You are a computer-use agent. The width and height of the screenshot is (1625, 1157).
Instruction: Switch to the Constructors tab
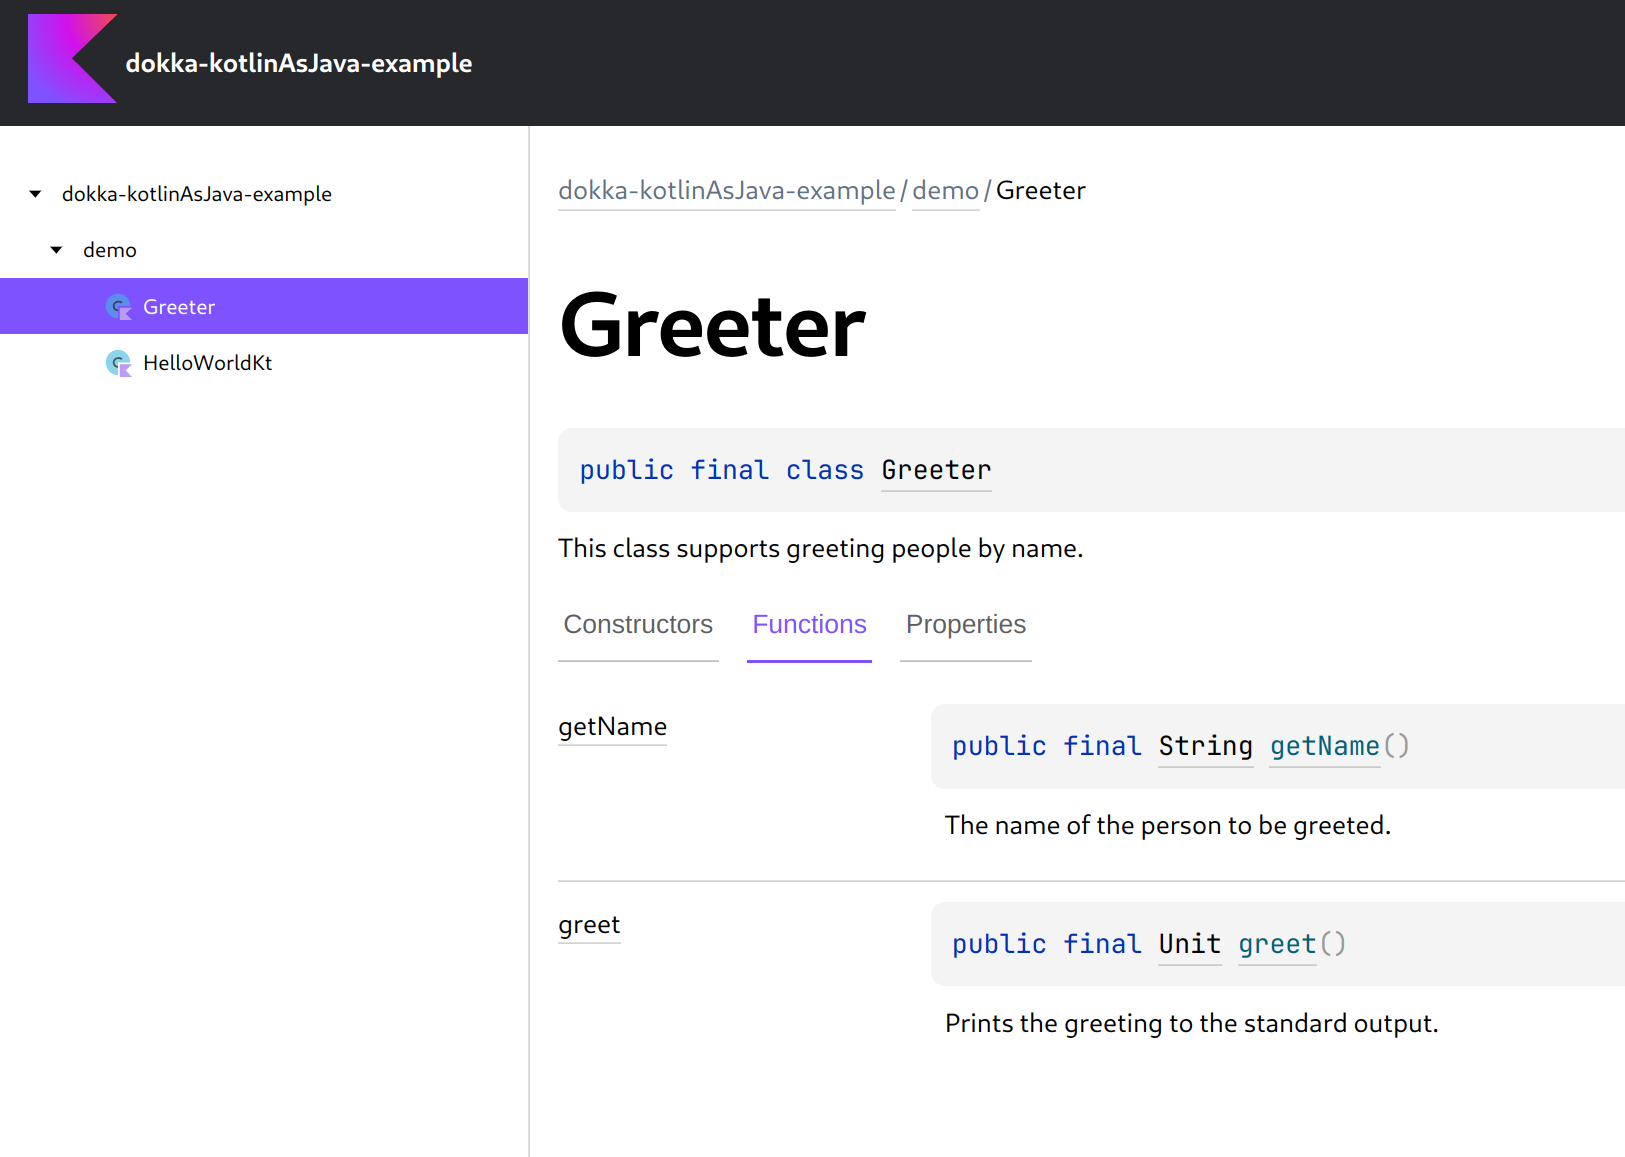click(x=638, y=625)
